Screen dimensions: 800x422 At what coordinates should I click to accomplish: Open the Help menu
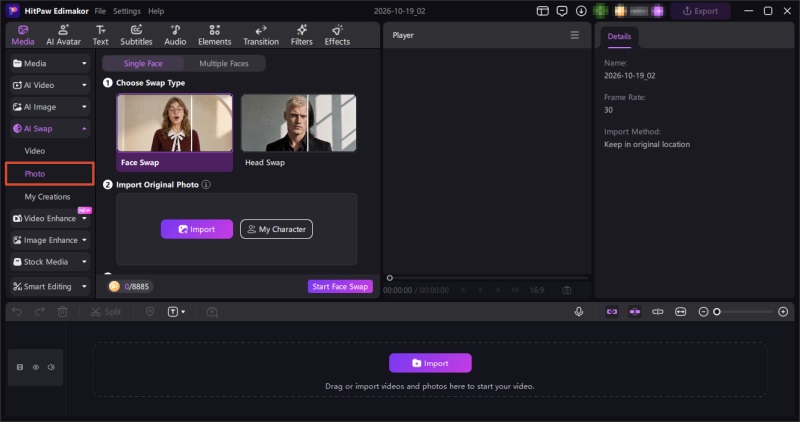click(156, 11)
